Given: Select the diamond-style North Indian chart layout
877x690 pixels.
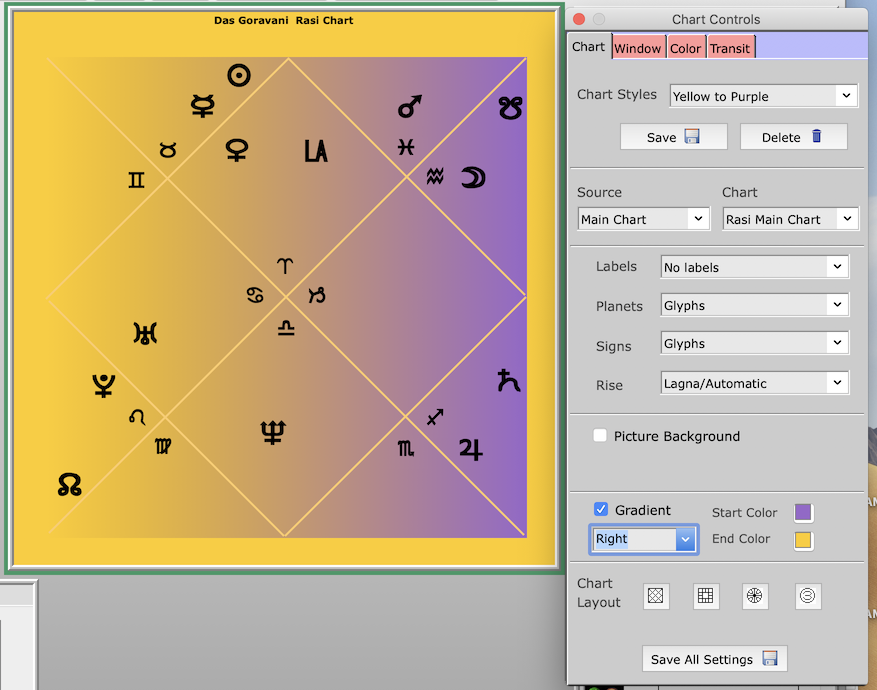Looking at the screenshot, I should (655, 596).
